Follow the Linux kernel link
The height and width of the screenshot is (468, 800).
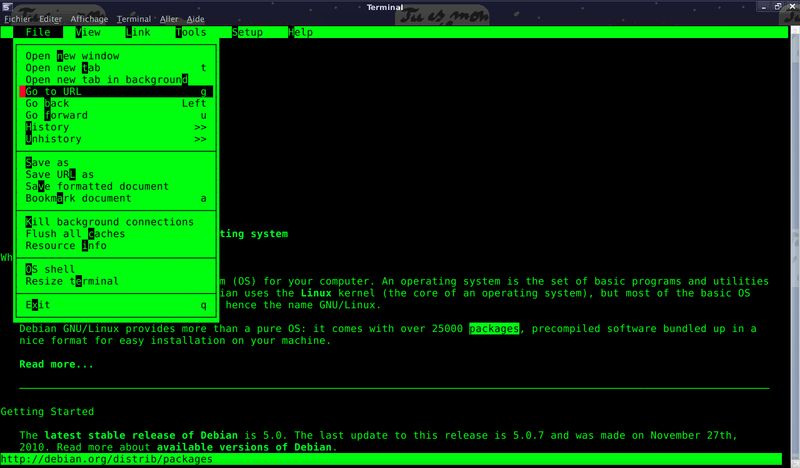[x=316, y=293]
